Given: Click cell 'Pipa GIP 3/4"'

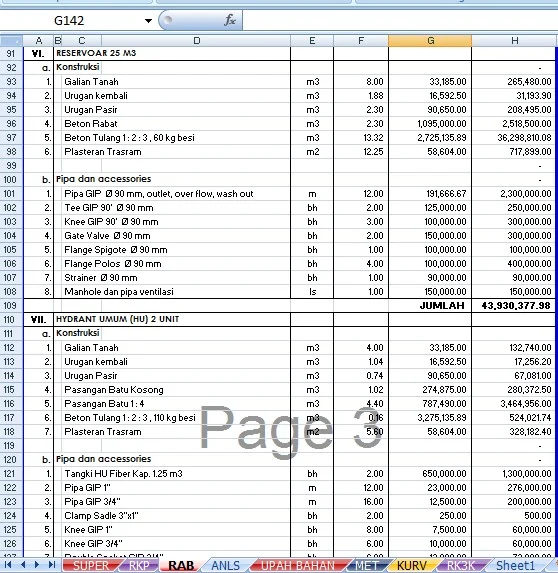Looking at the screenshot, I should [x=92, y=502].
